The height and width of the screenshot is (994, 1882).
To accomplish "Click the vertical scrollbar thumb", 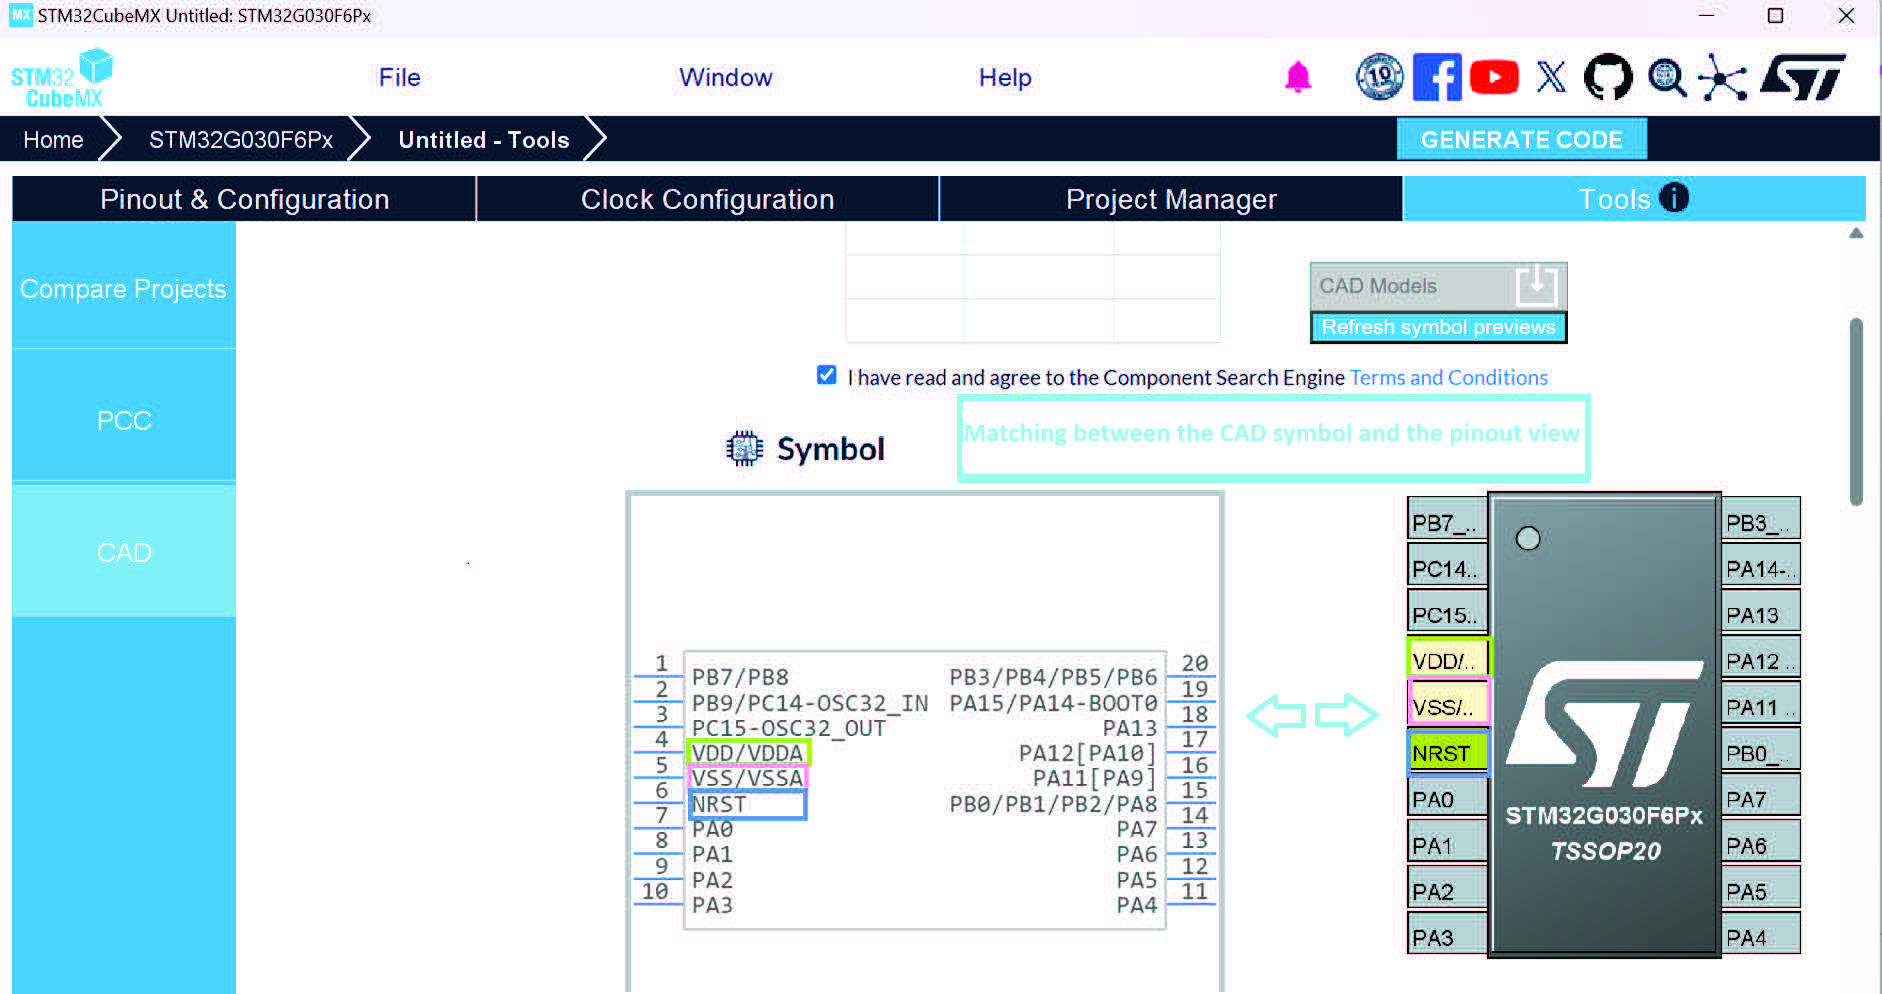I will pos(1856,411).
